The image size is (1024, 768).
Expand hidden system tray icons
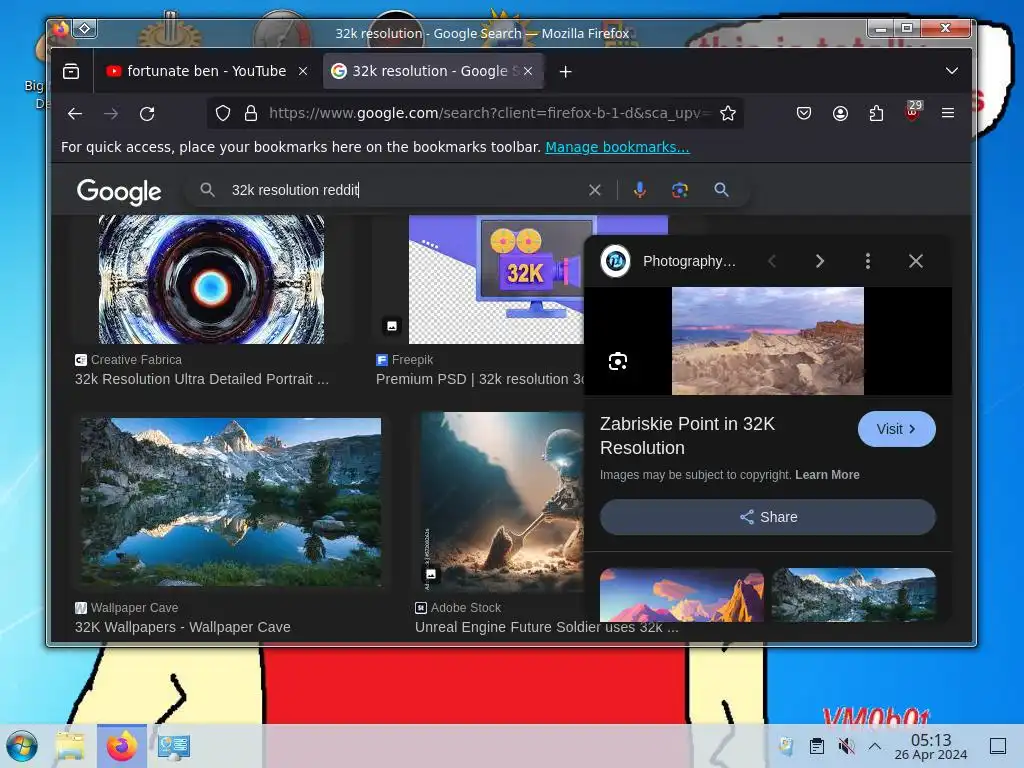point(875,746)
